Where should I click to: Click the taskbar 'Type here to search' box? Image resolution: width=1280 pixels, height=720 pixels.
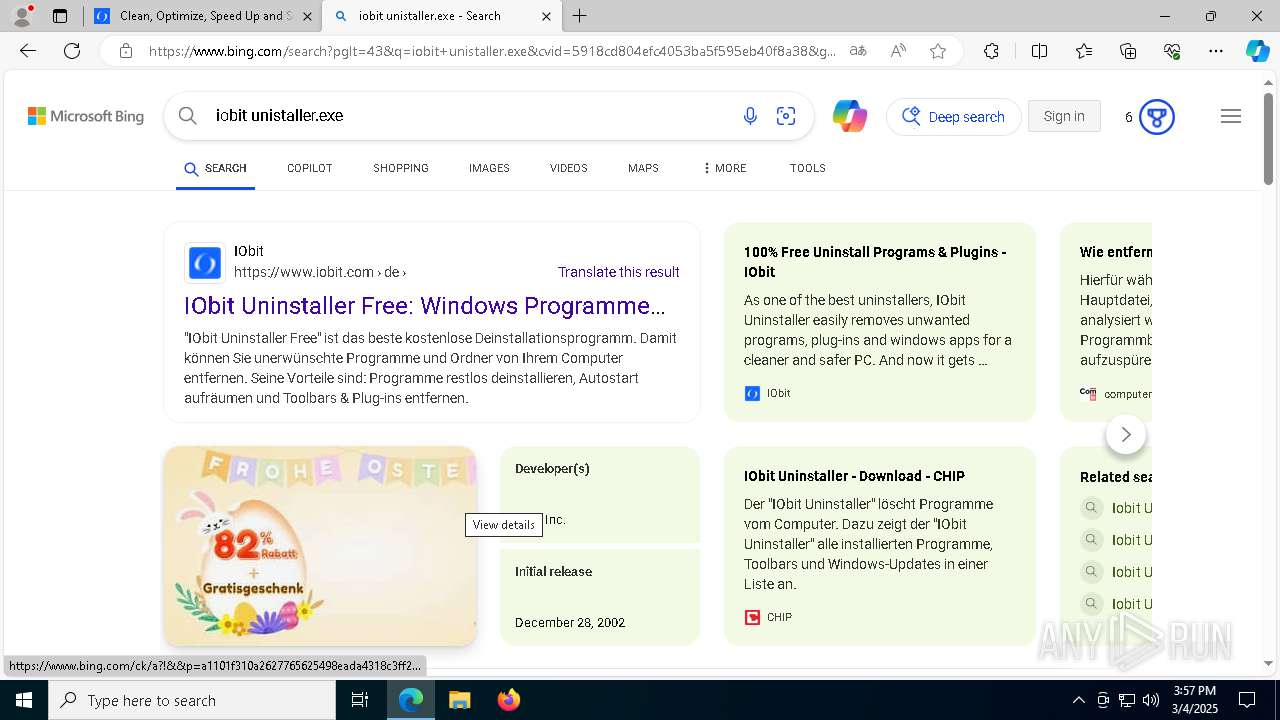click(x=192, y=700)
